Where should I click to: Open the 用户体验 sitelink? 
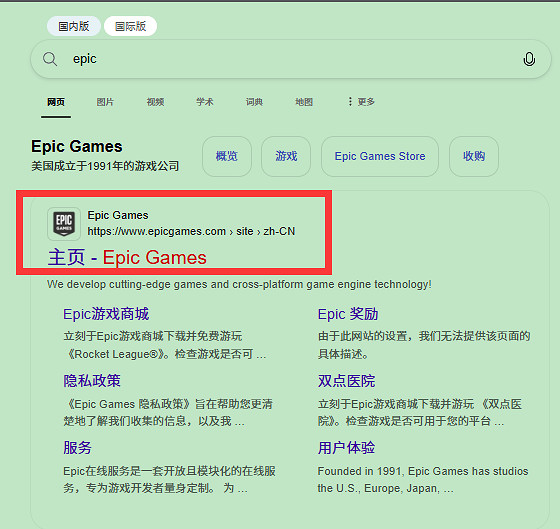[346, 448]
